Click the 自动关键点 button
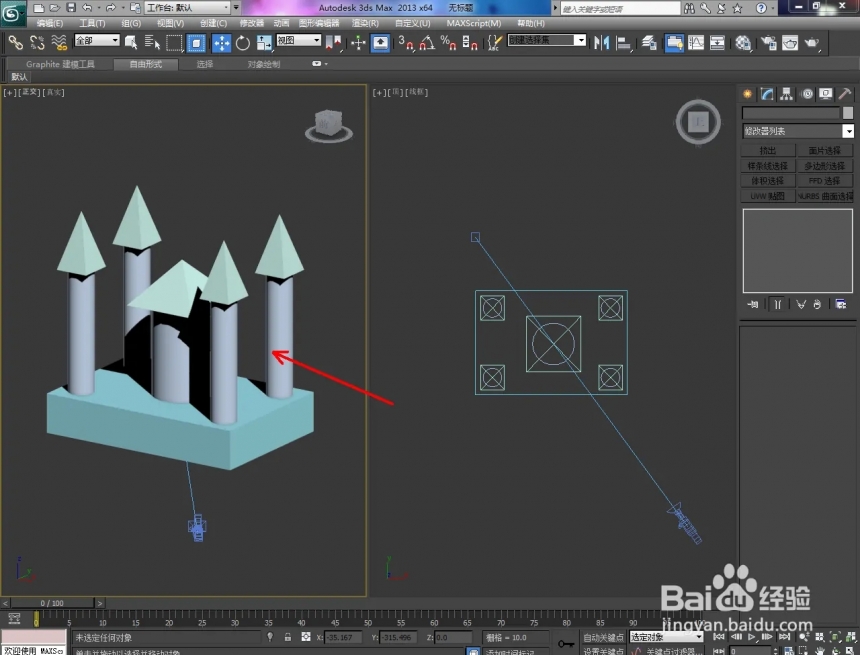860x655 pixels. (x=604, y=637)
